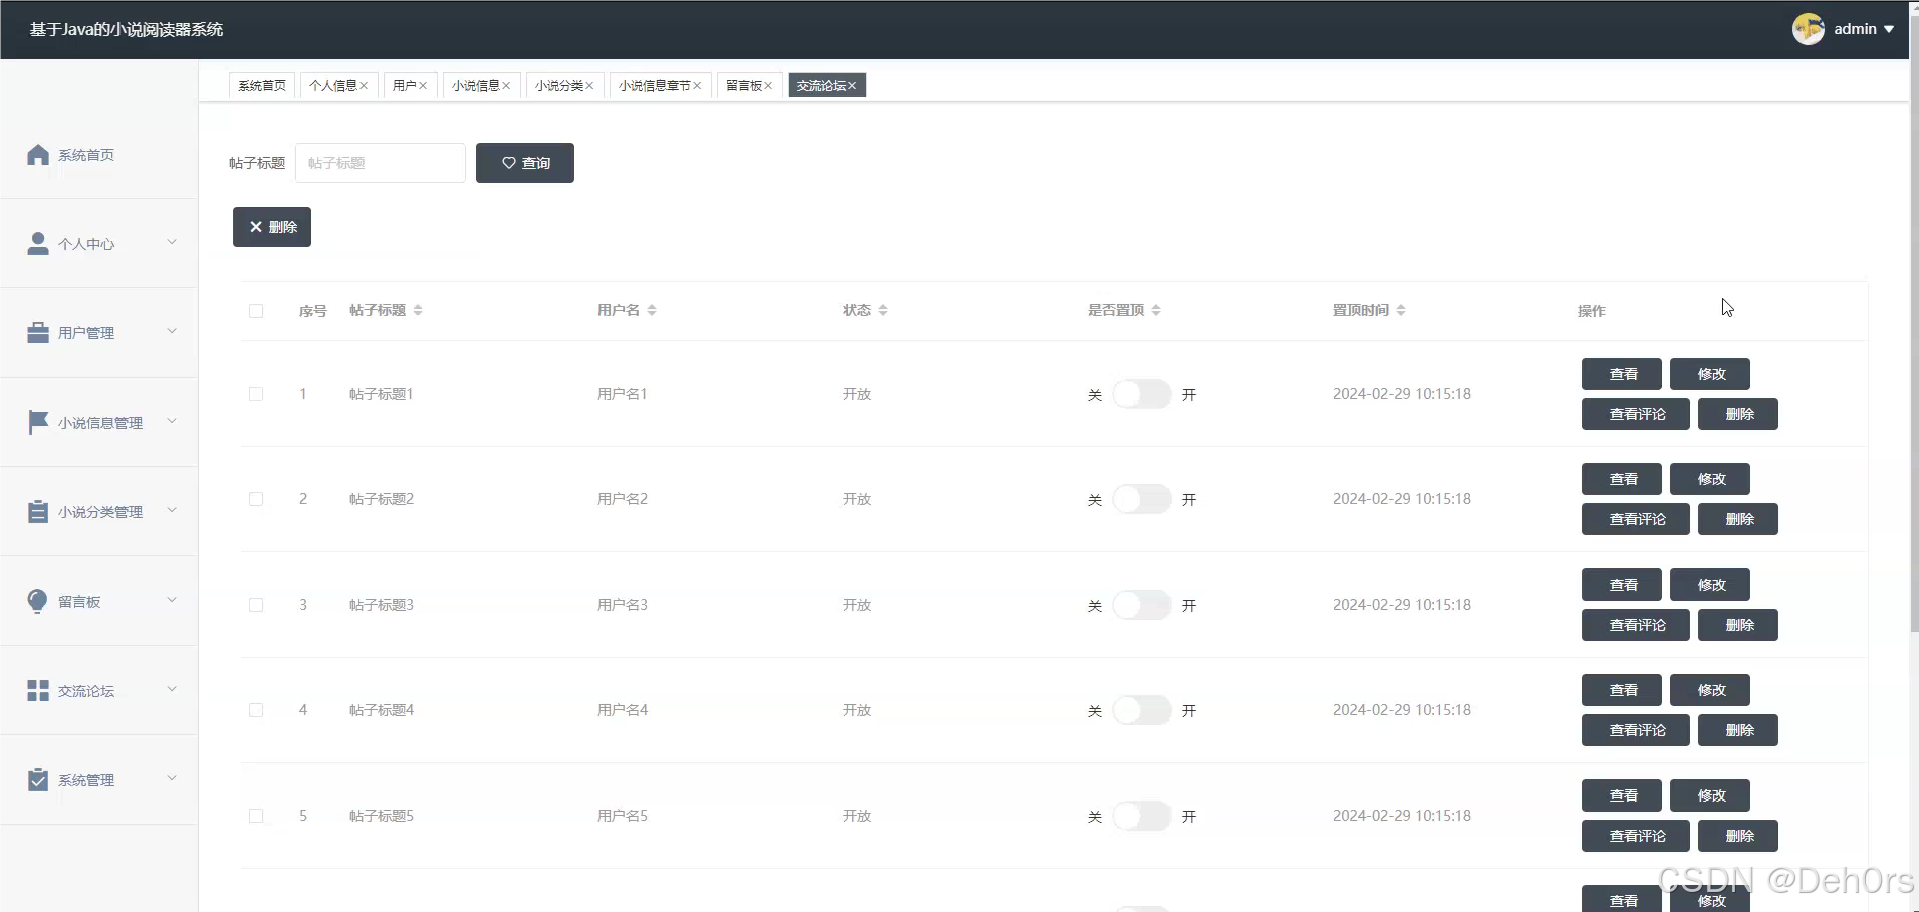Open 交流论坛 via its grid icon

pos(37,689)
